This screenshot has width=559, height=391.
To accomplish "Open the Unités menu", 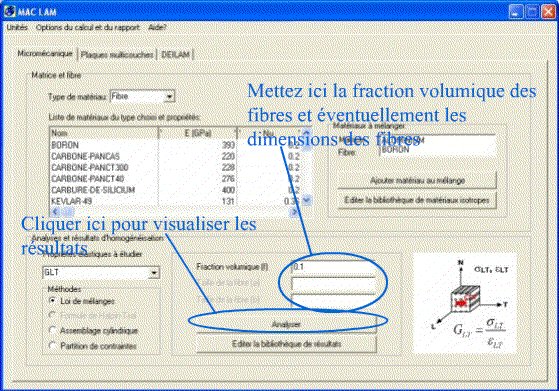I will (x=17, y=27).
